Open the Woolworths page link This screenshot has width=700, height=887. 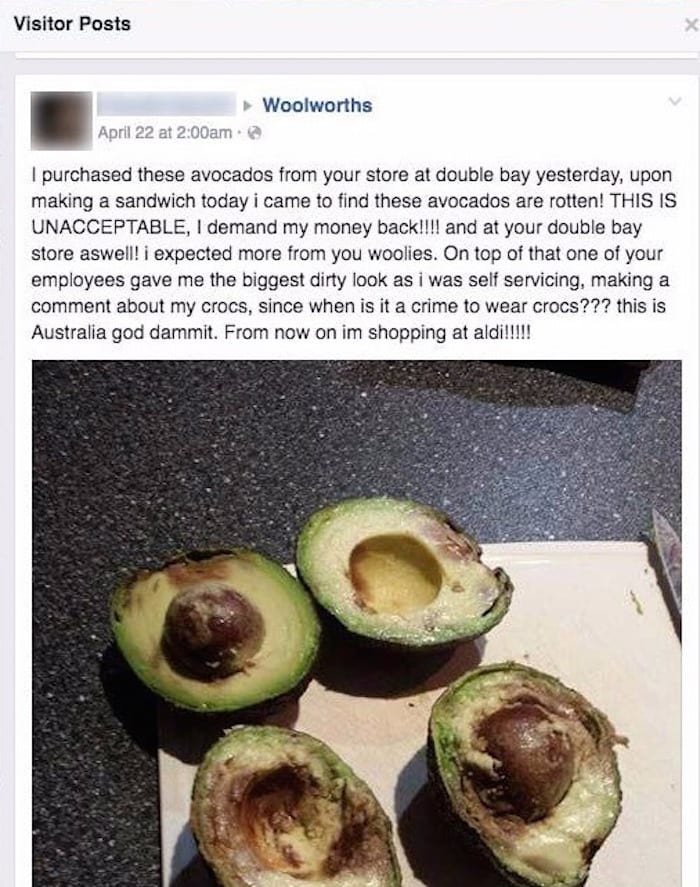click(317, 105)
